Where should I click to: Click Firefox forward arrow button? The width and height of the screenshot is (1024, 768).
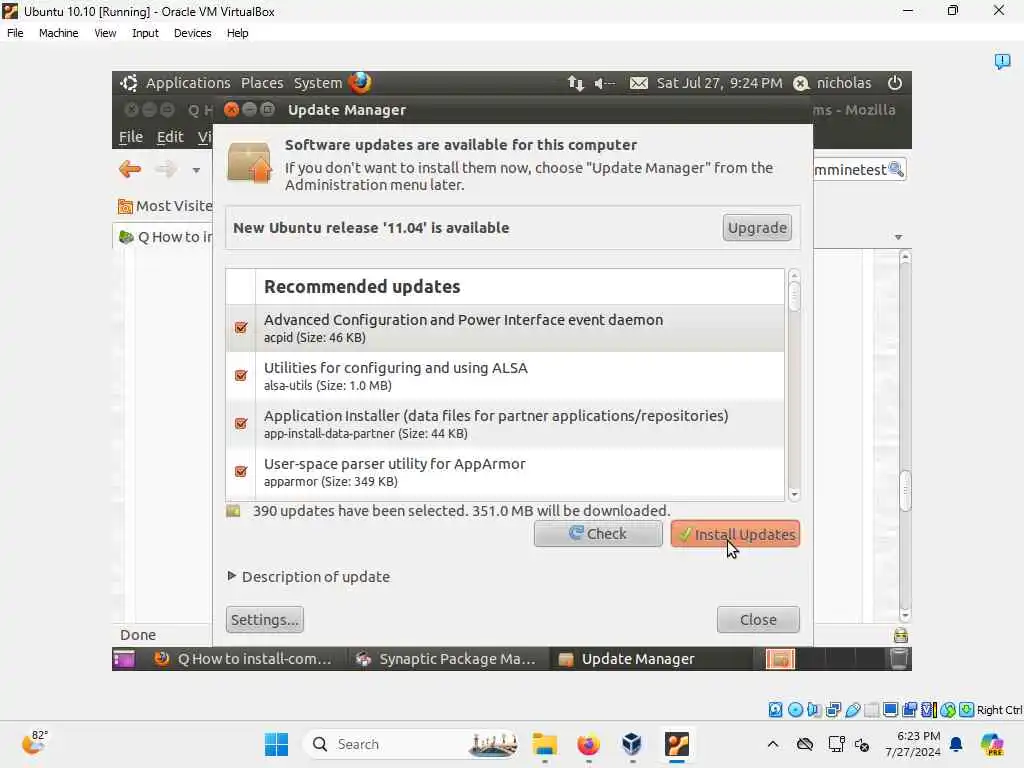[x=166, y=170]
